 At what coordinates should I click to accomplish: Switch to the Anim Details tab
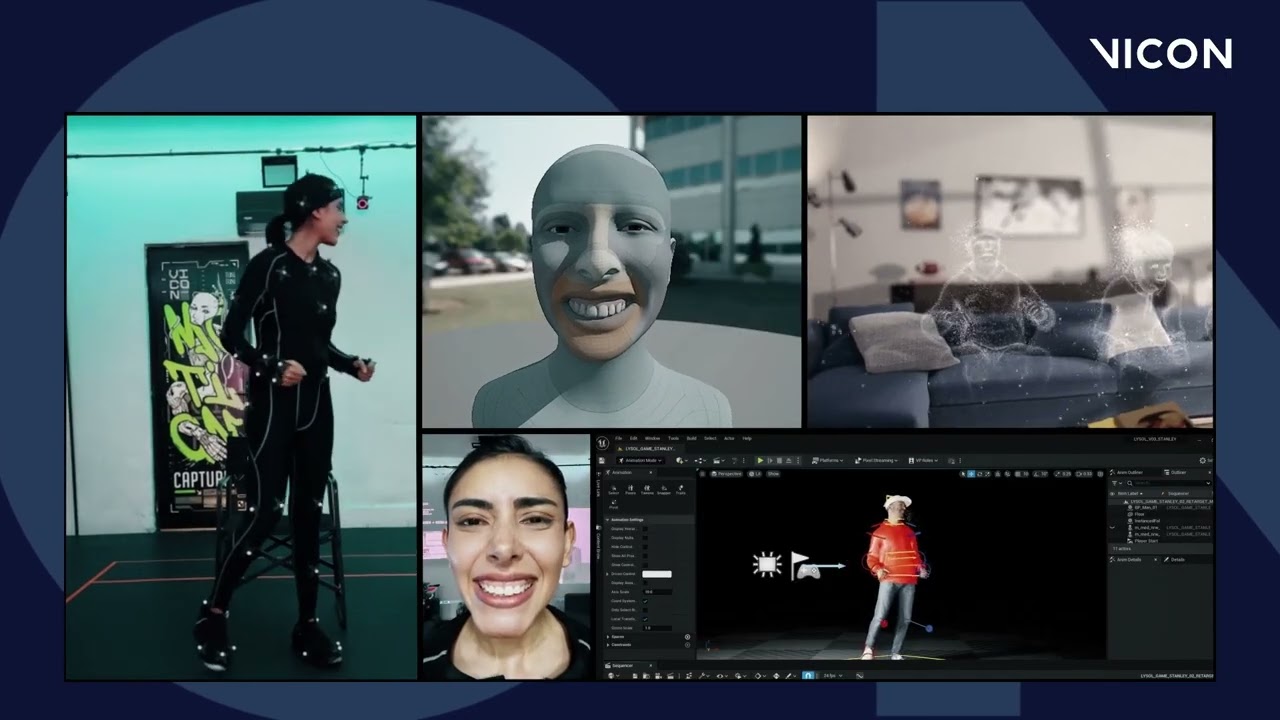point(1129,559)
